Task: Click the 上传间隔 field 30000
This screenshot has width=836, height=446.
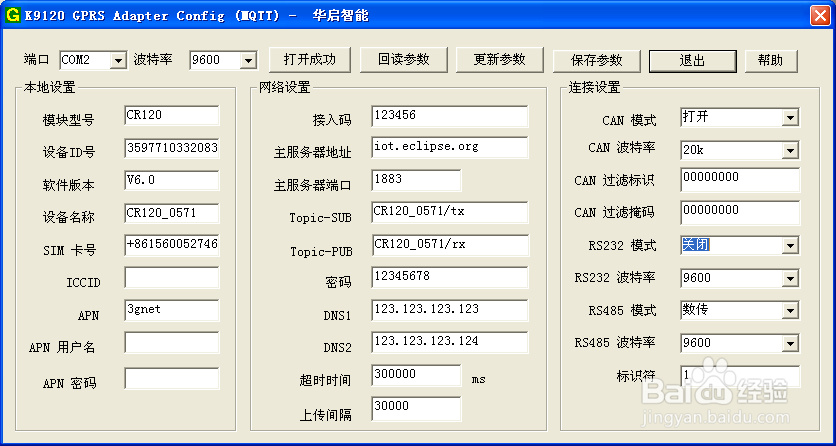Action: tap(416, 409)
